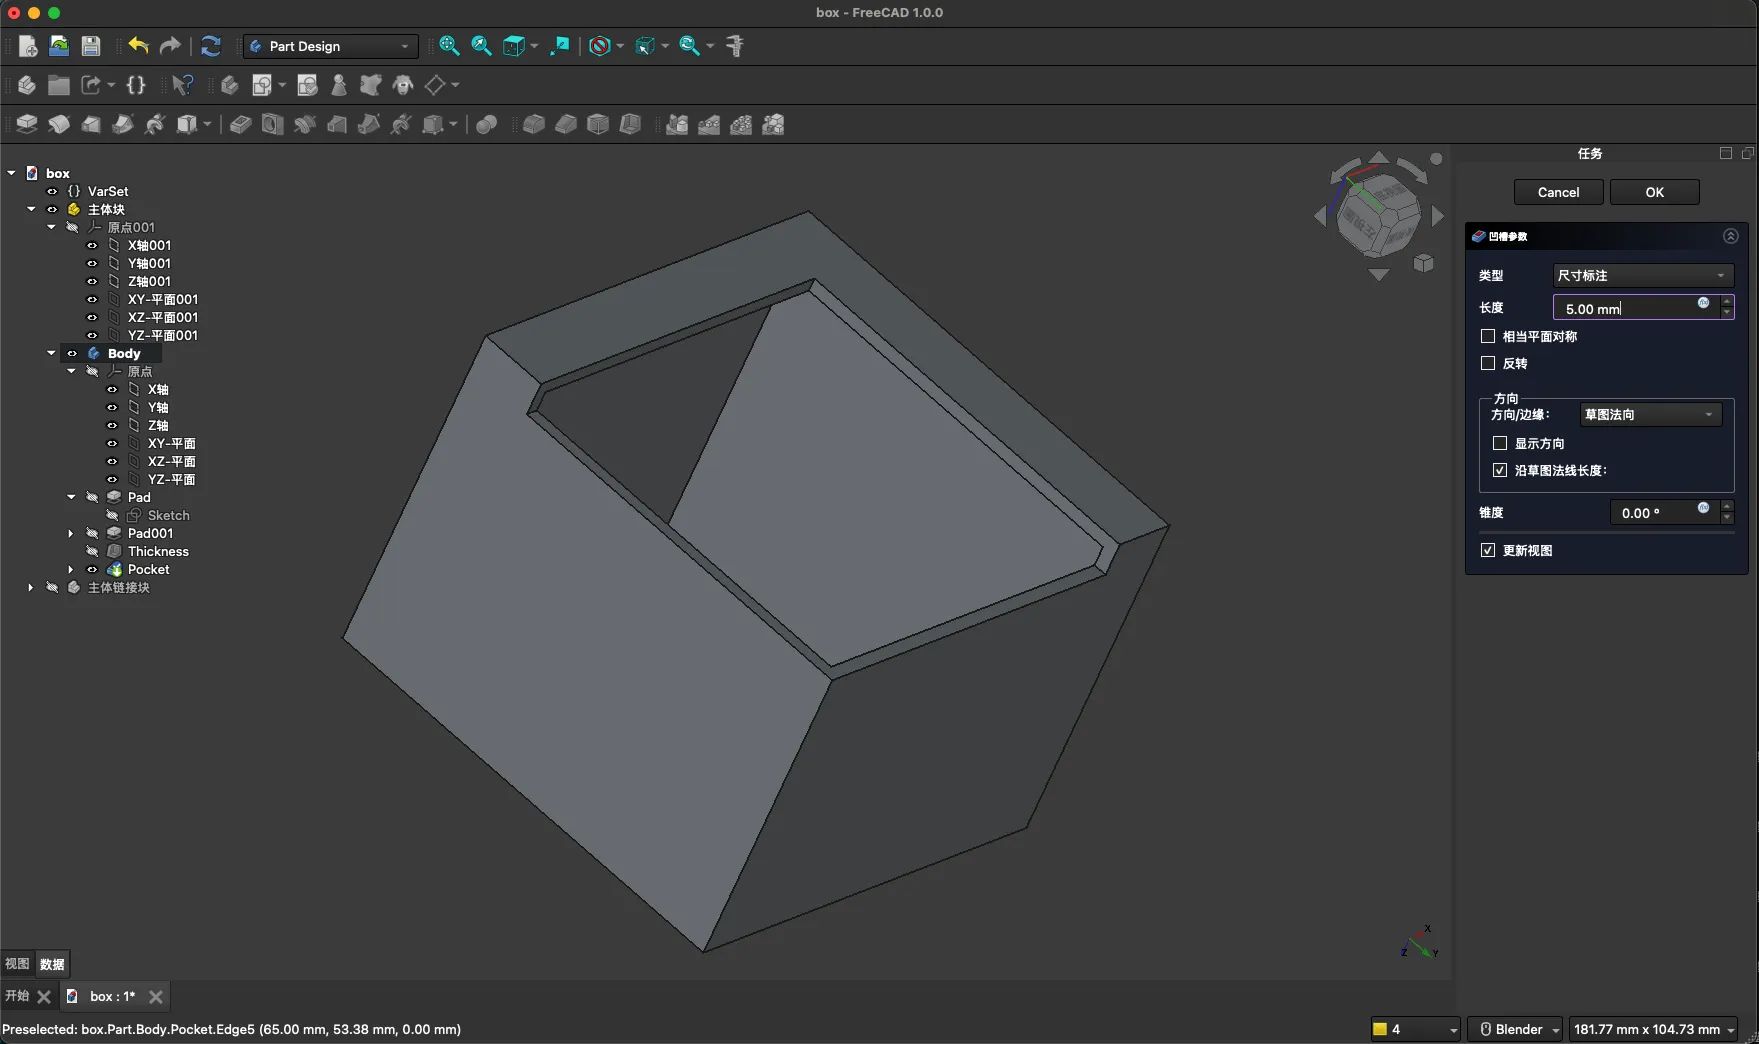The width and height of the screenshot is (1759, 1044).
Task: Expand the Pad001 tree node
Action: pyautogui.click(x=71, y=534)
